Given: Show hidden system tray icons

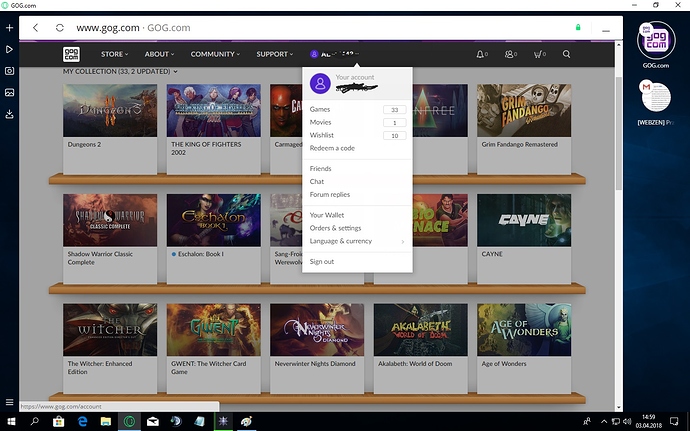Looking at the screenshot, I should (x=604, y=421).
